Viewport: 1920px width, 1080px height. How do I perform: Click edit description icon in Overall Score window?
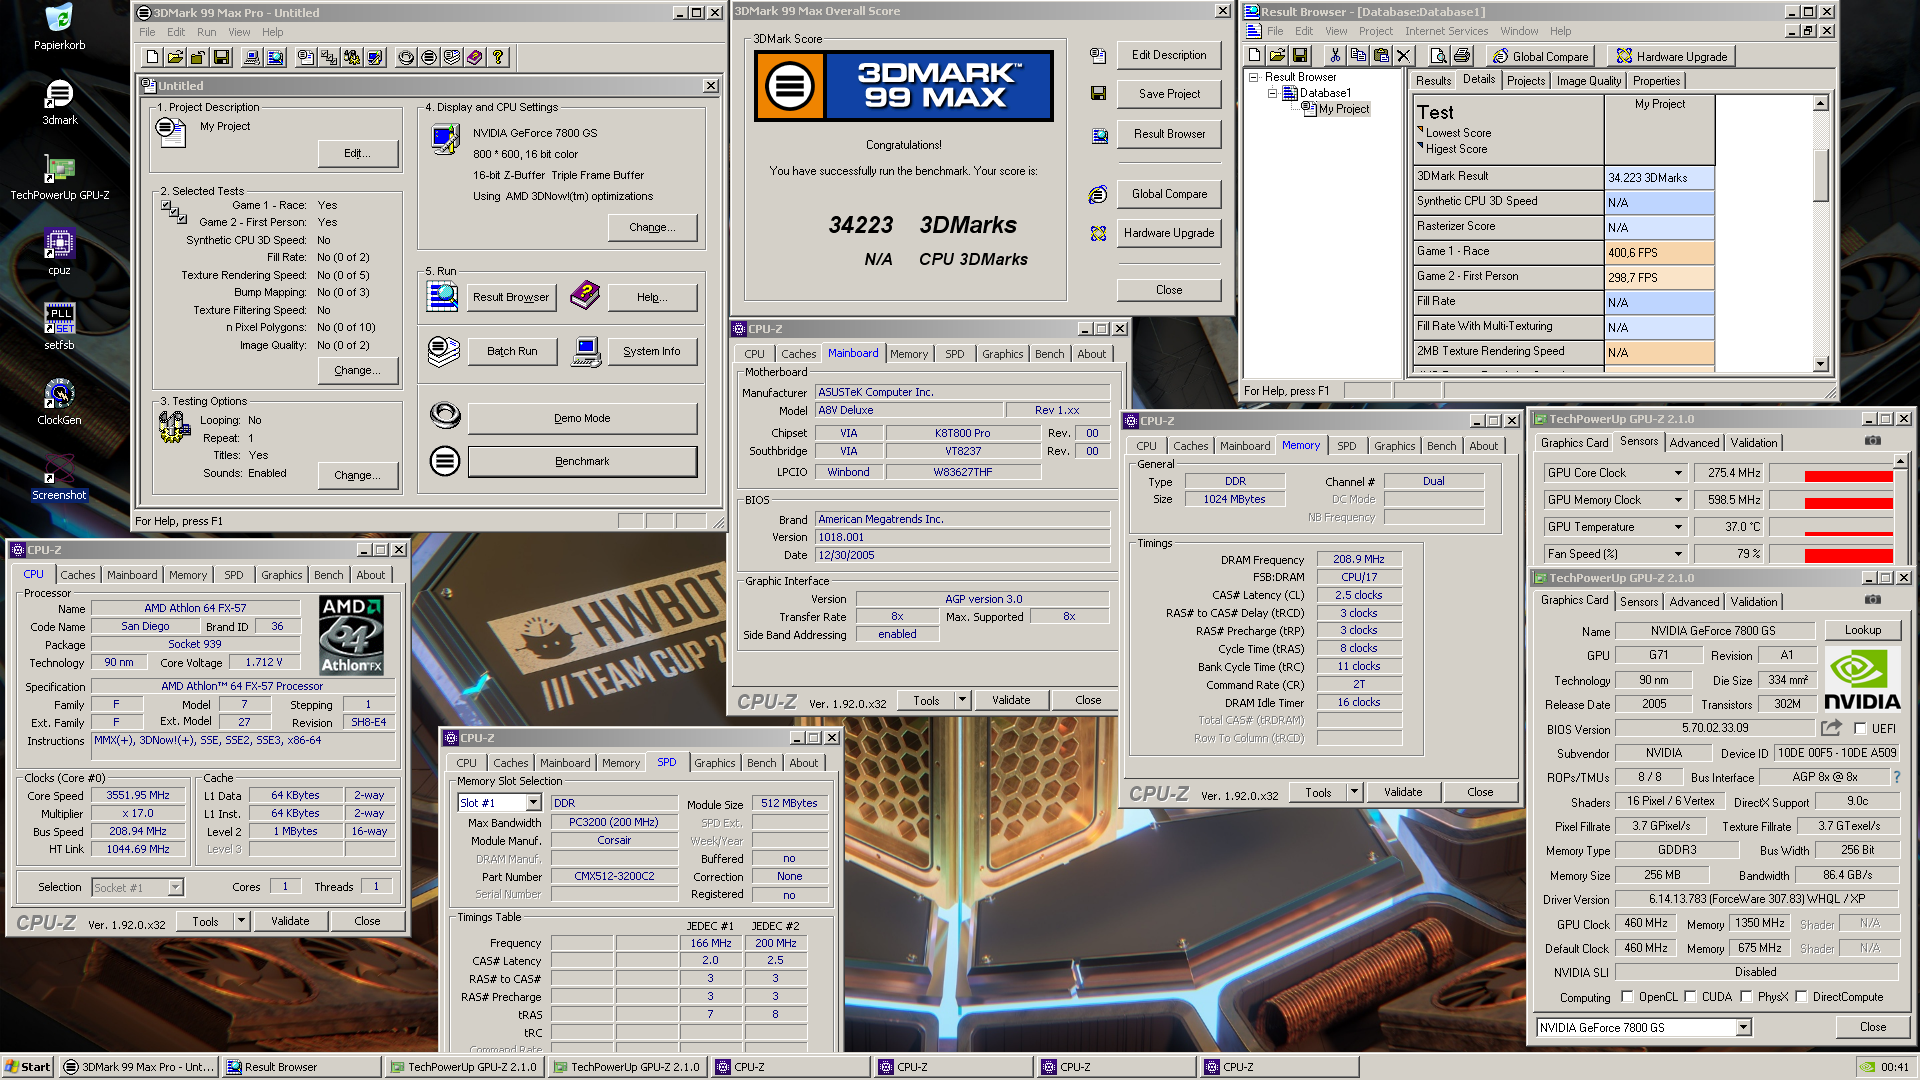[x=1098, y=55]
